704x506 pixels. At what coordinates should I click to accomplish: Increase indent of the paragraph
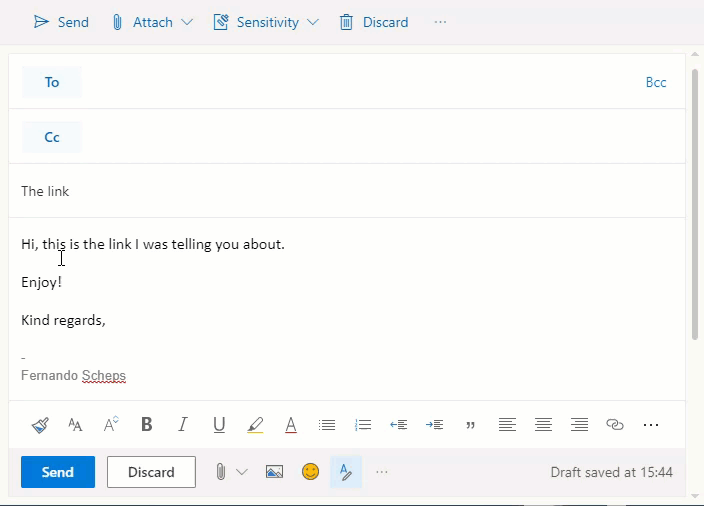coord(434,425)
